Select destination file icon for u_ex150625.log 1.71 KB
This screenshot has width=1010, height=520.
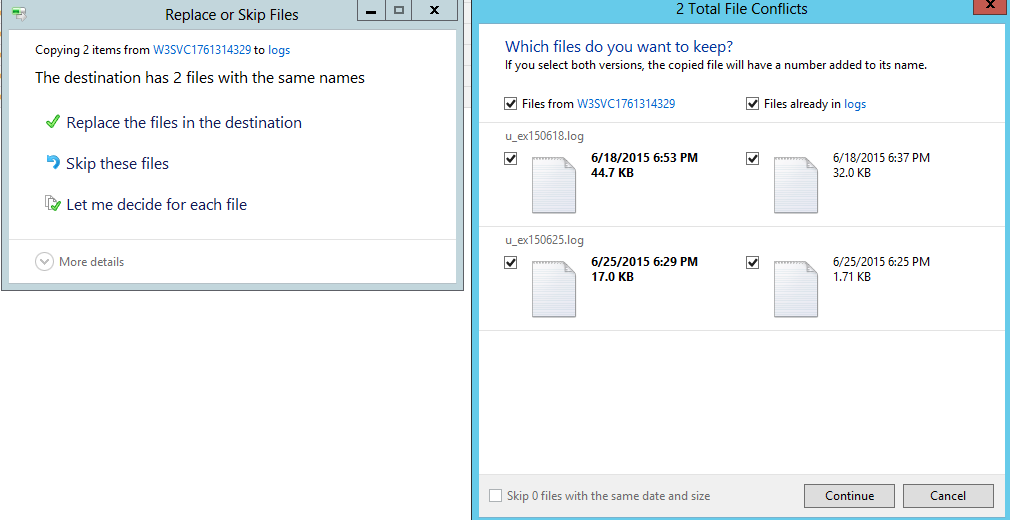(796, 289)
